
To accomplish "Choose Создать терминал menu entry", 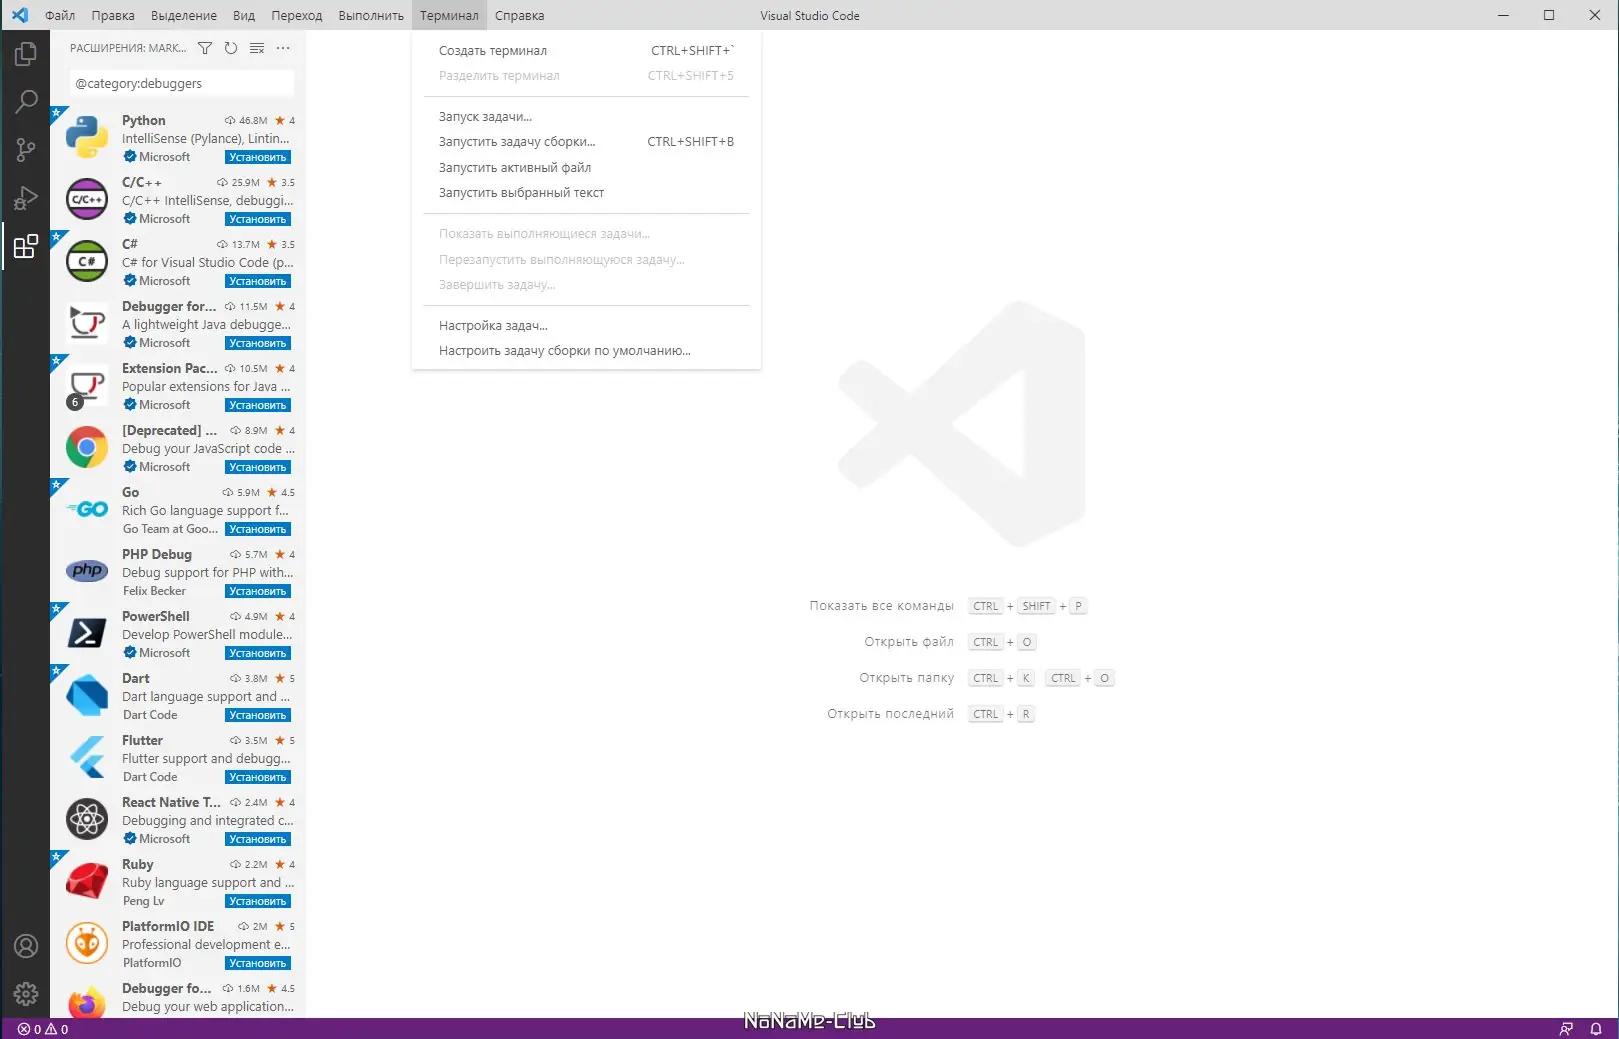I will [x=586, y=50].
